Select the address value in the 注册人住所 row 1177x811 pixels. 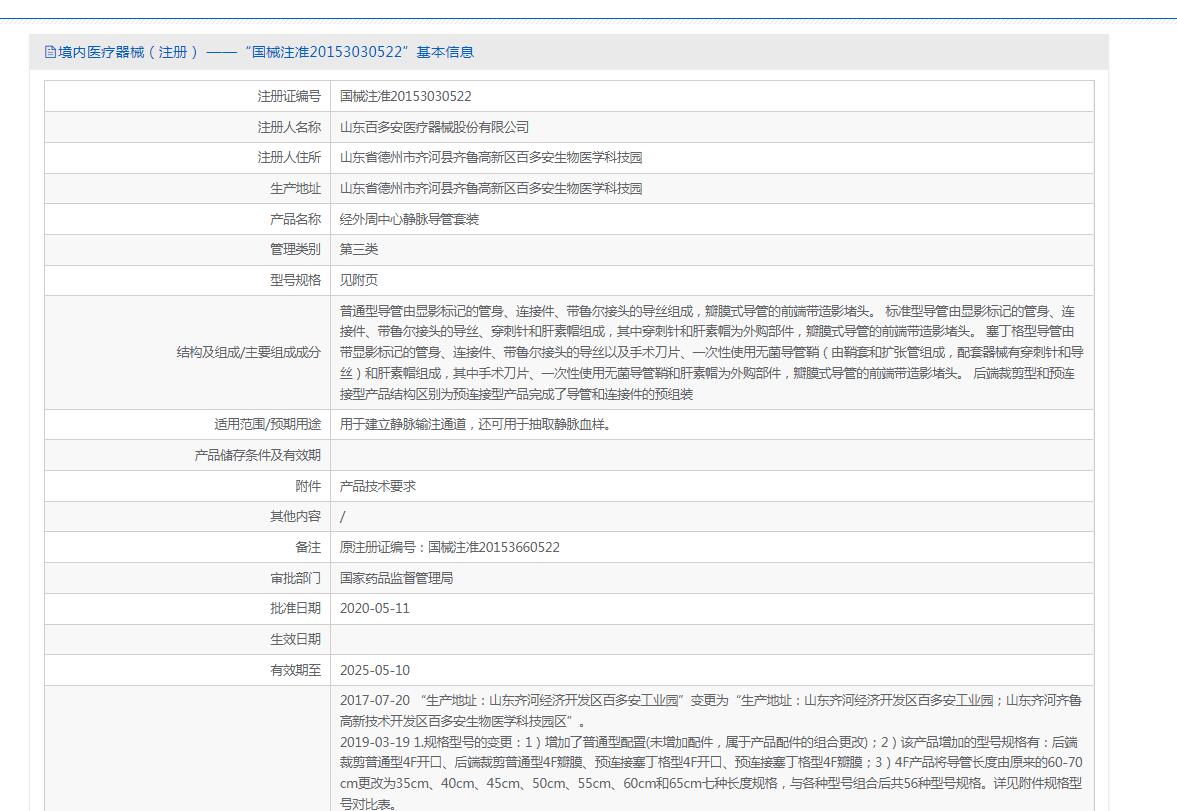coord(491,158)
